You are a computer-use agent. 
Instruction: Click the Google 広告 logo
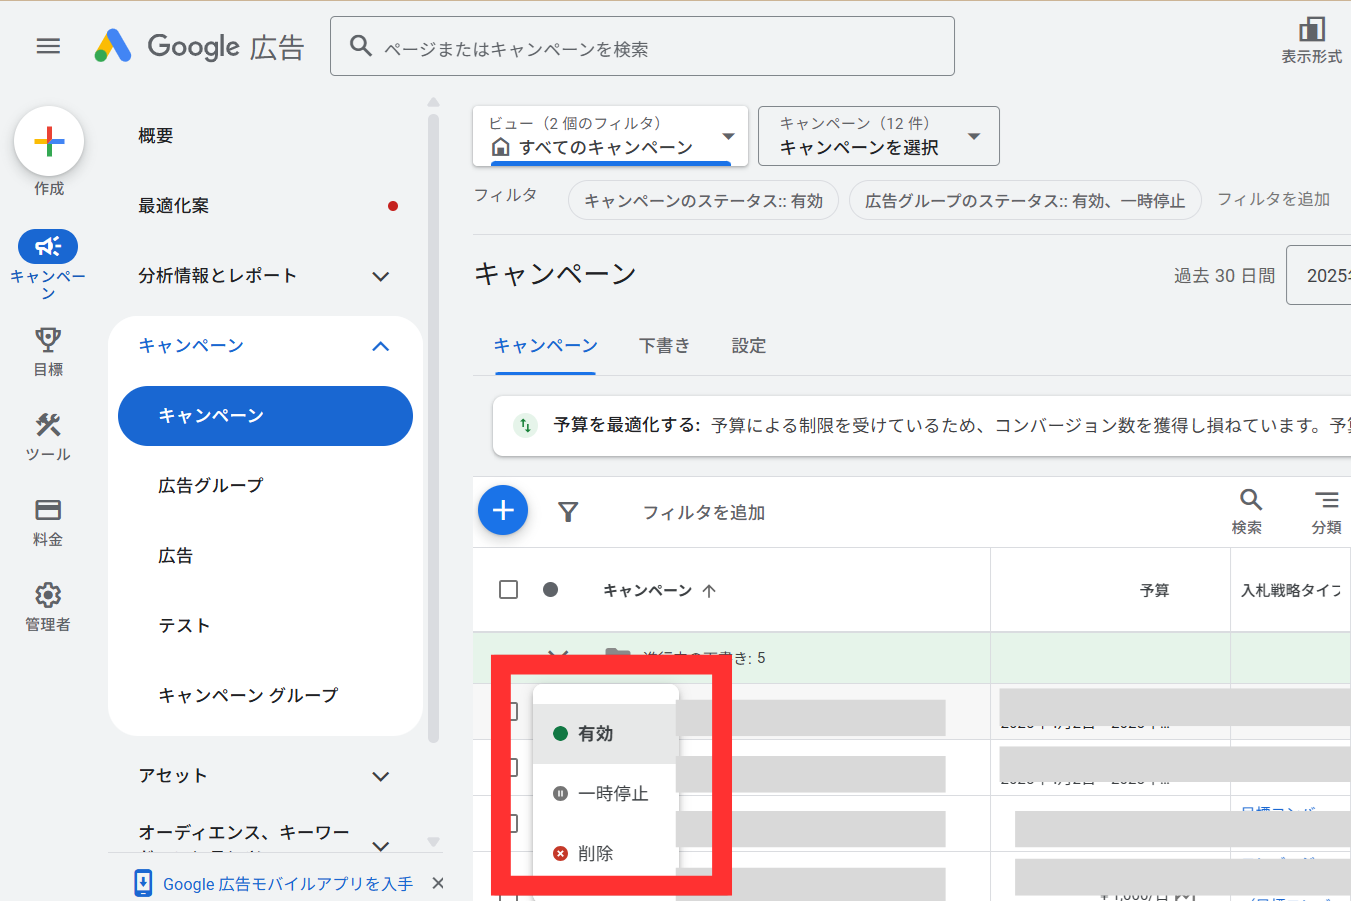199,46
